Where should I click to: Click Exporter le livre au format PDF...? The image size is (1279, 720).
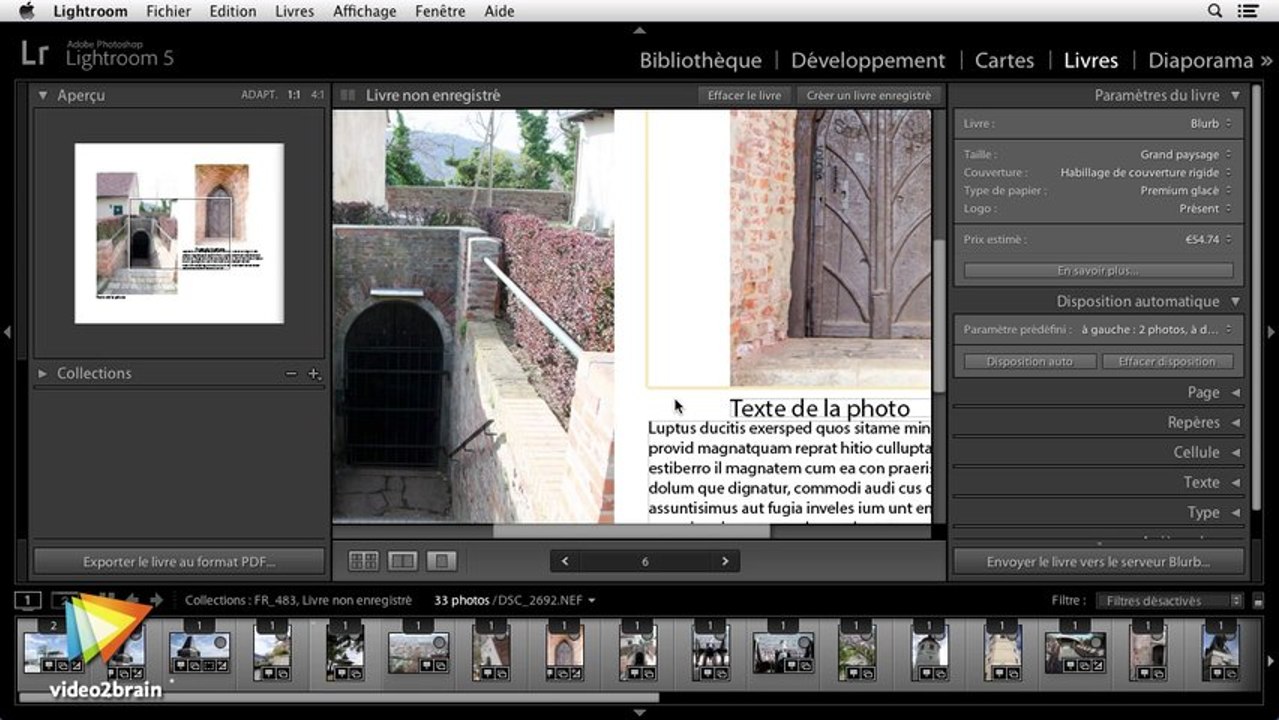pos(179,561)
